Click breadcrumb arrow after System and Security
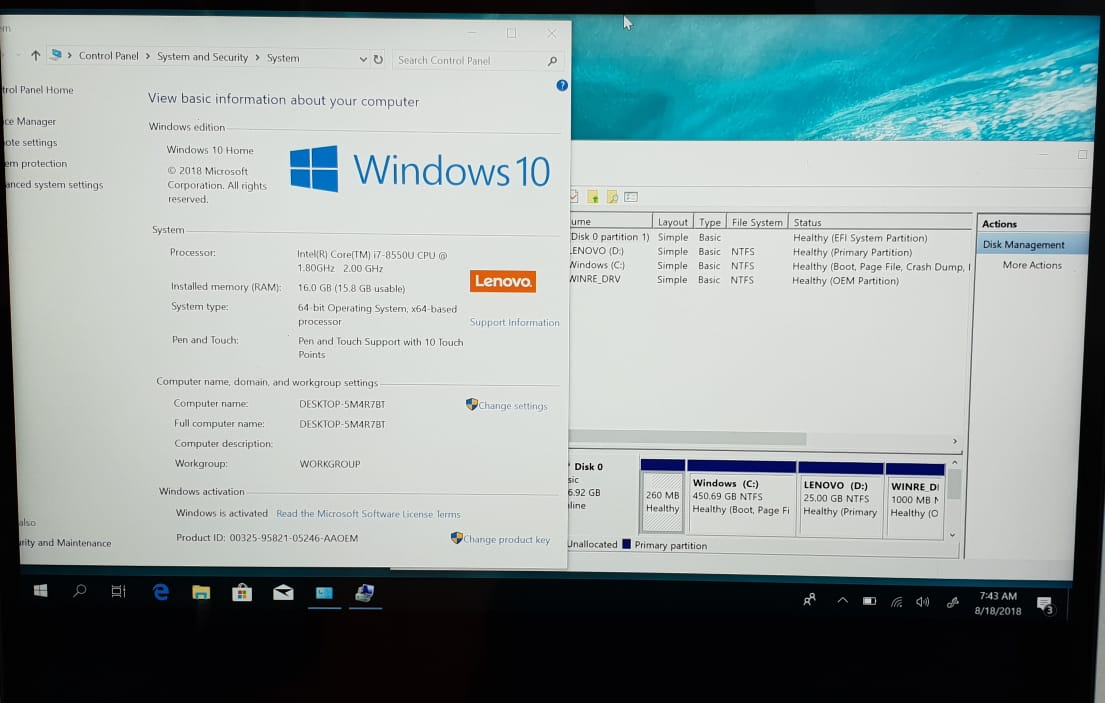 pyautogui.click(x=257, y=58)
